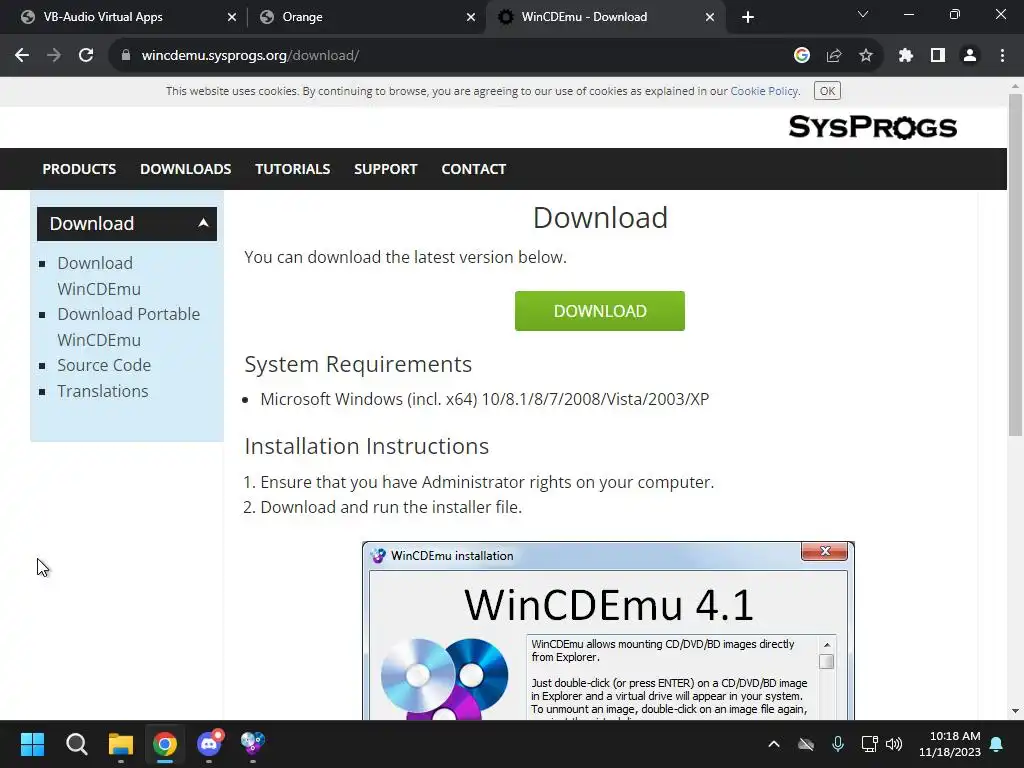1024x768 pixels.
Task: Dismiss cookie notice with OK
Action: coord(827,91)
